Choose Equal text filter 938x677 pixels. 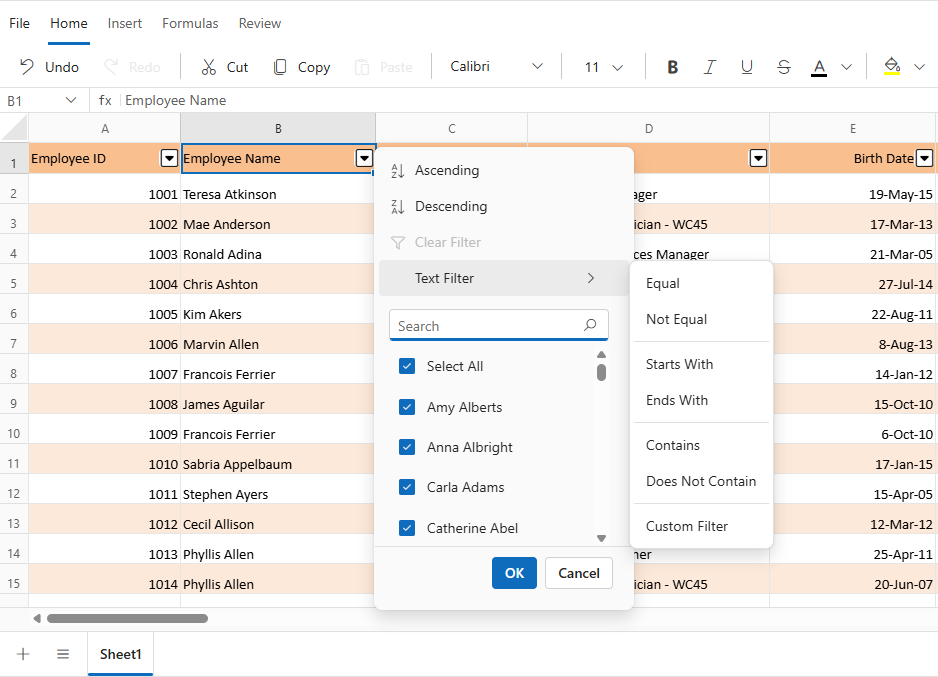point(701,283)
